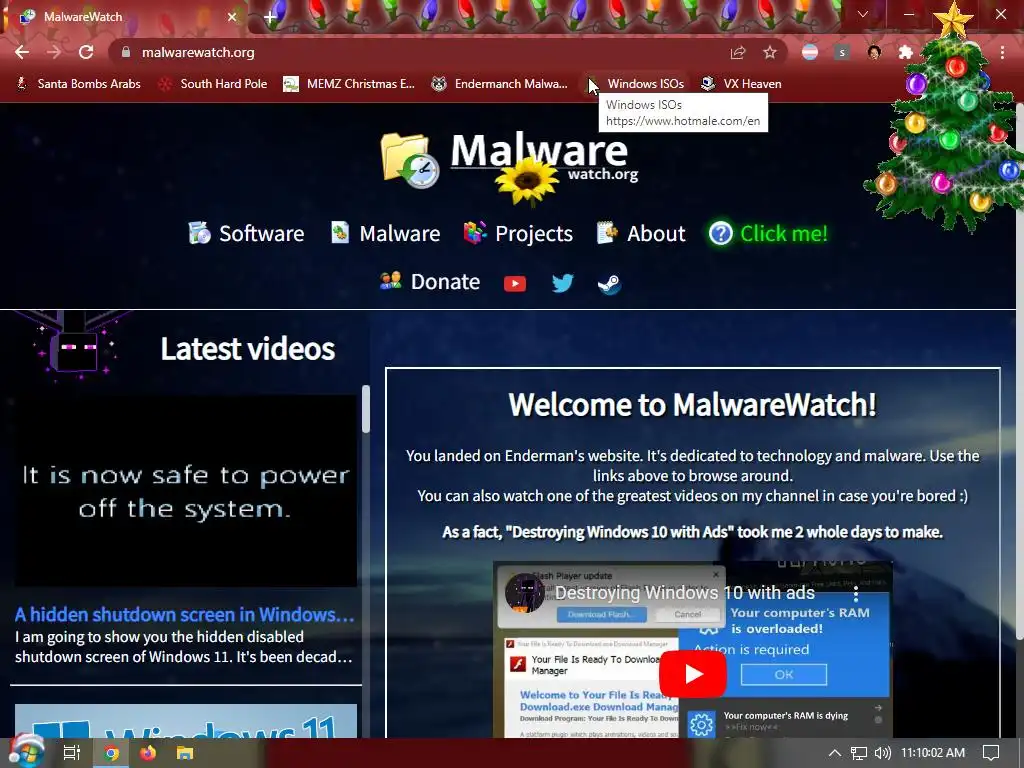The image size is (1024, 768).
Task: Open Software menu item
Action: point(246,233)
